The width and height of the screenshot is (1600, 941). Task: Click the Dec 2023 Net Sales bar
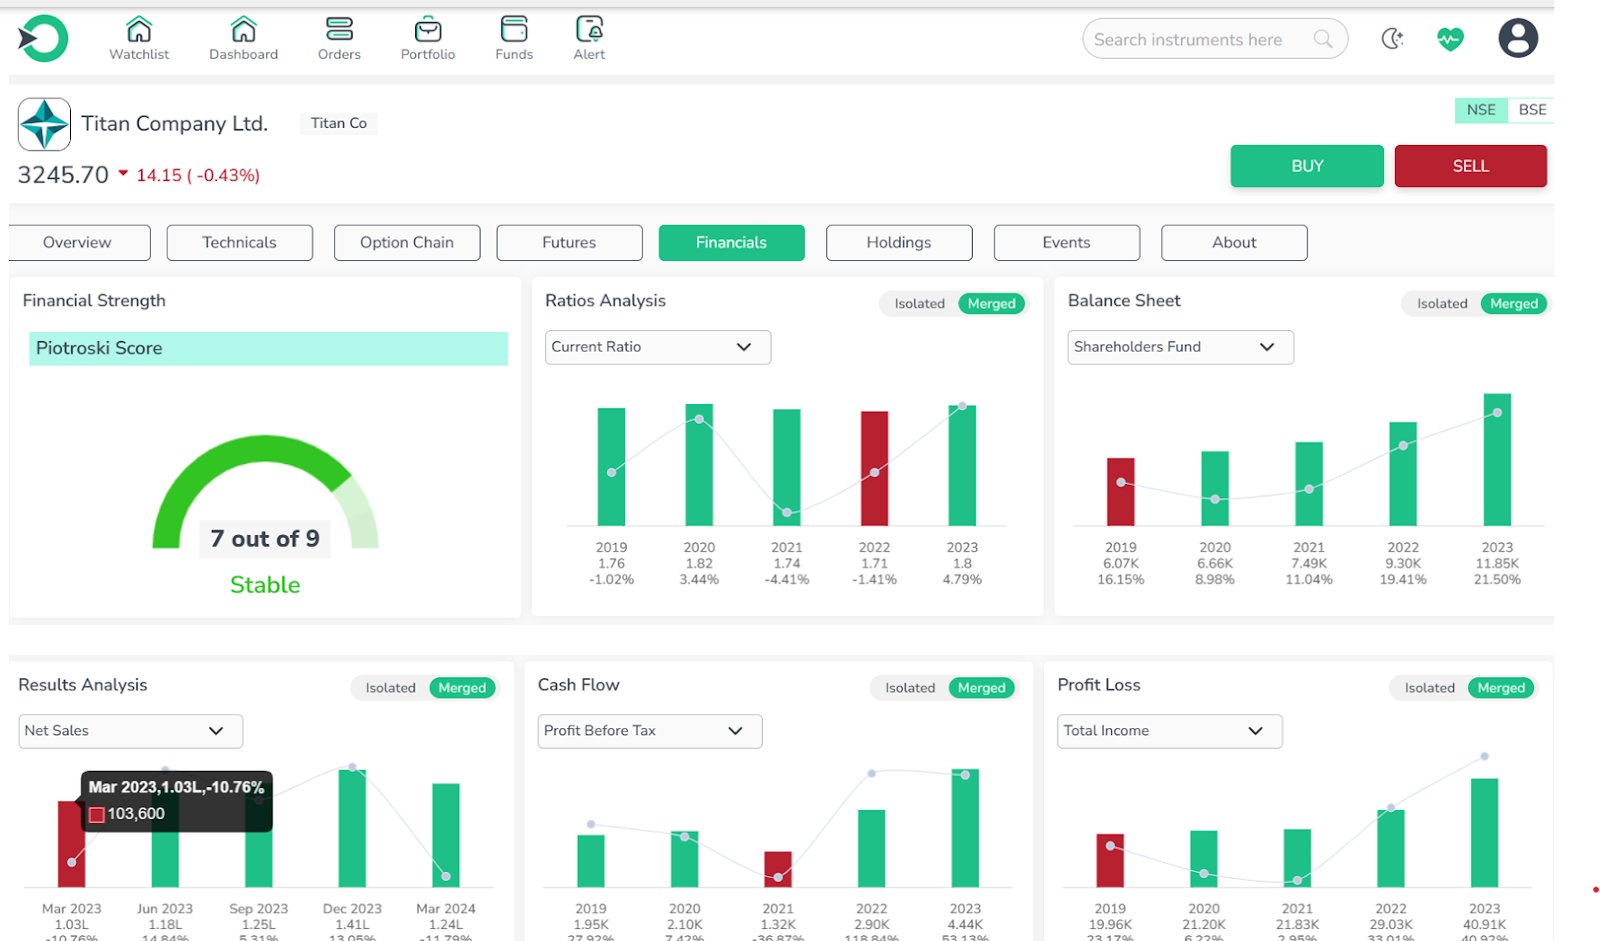[x=352, y=828]
